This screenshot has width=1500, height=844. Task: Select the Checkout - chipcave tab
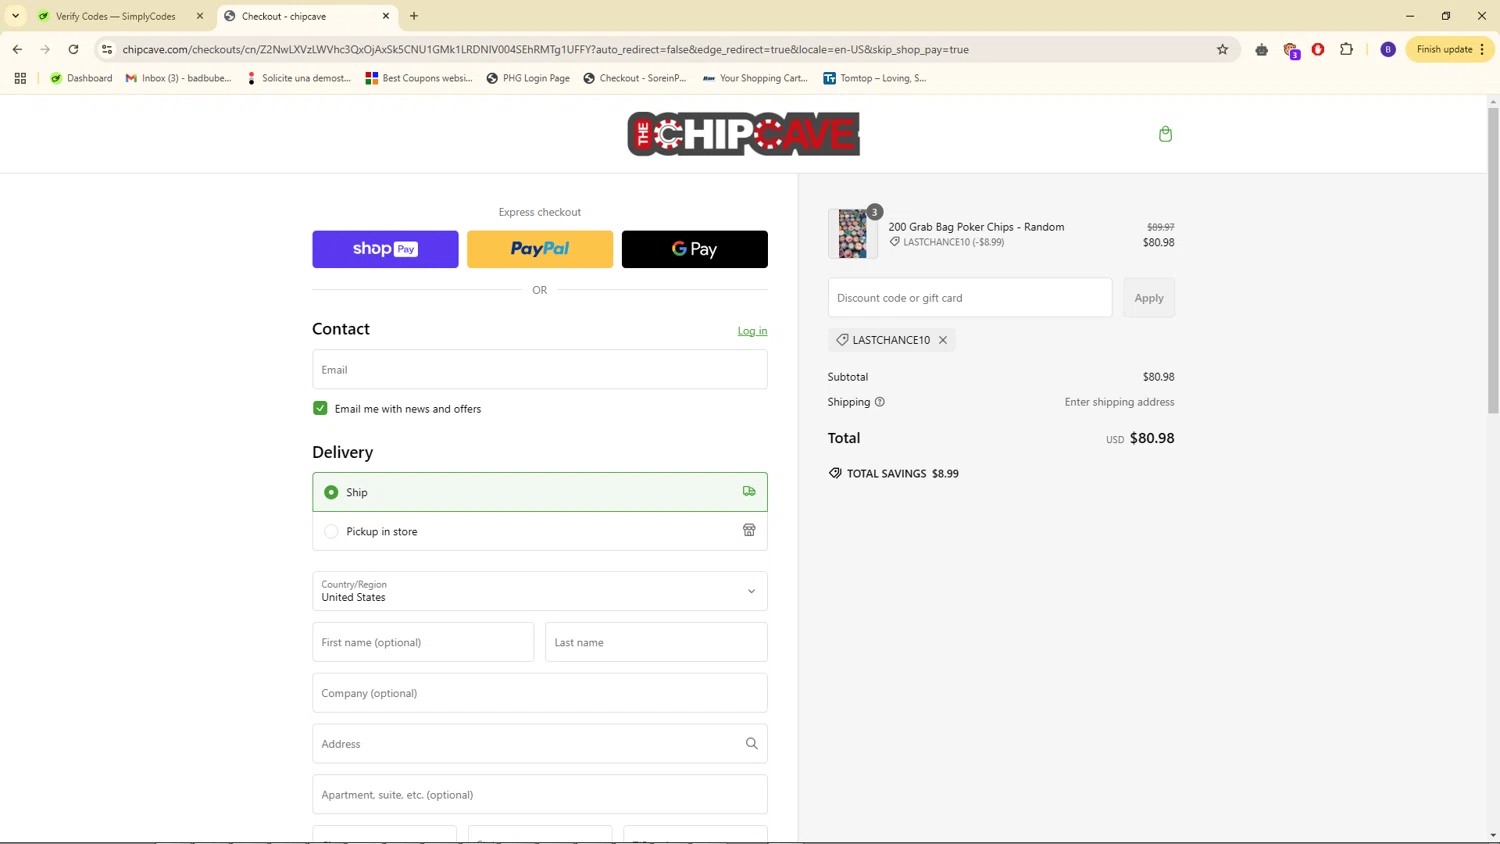(307, 16)
